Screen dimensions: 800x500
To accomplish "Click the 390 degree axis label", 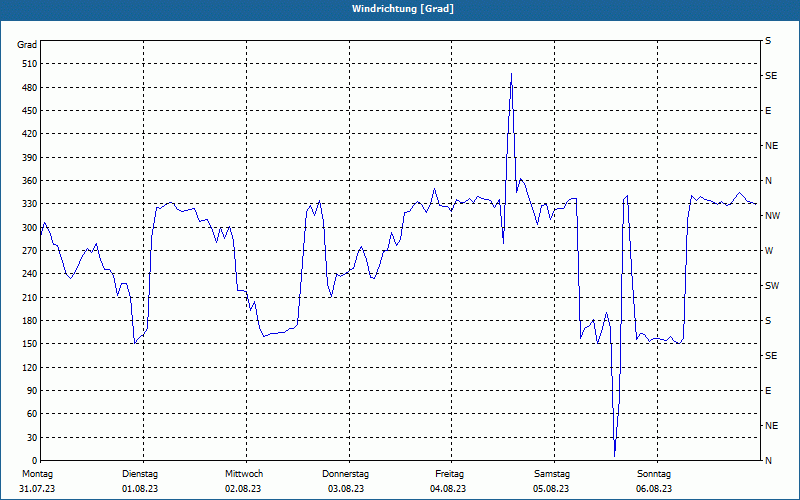I will coord(31,158).
